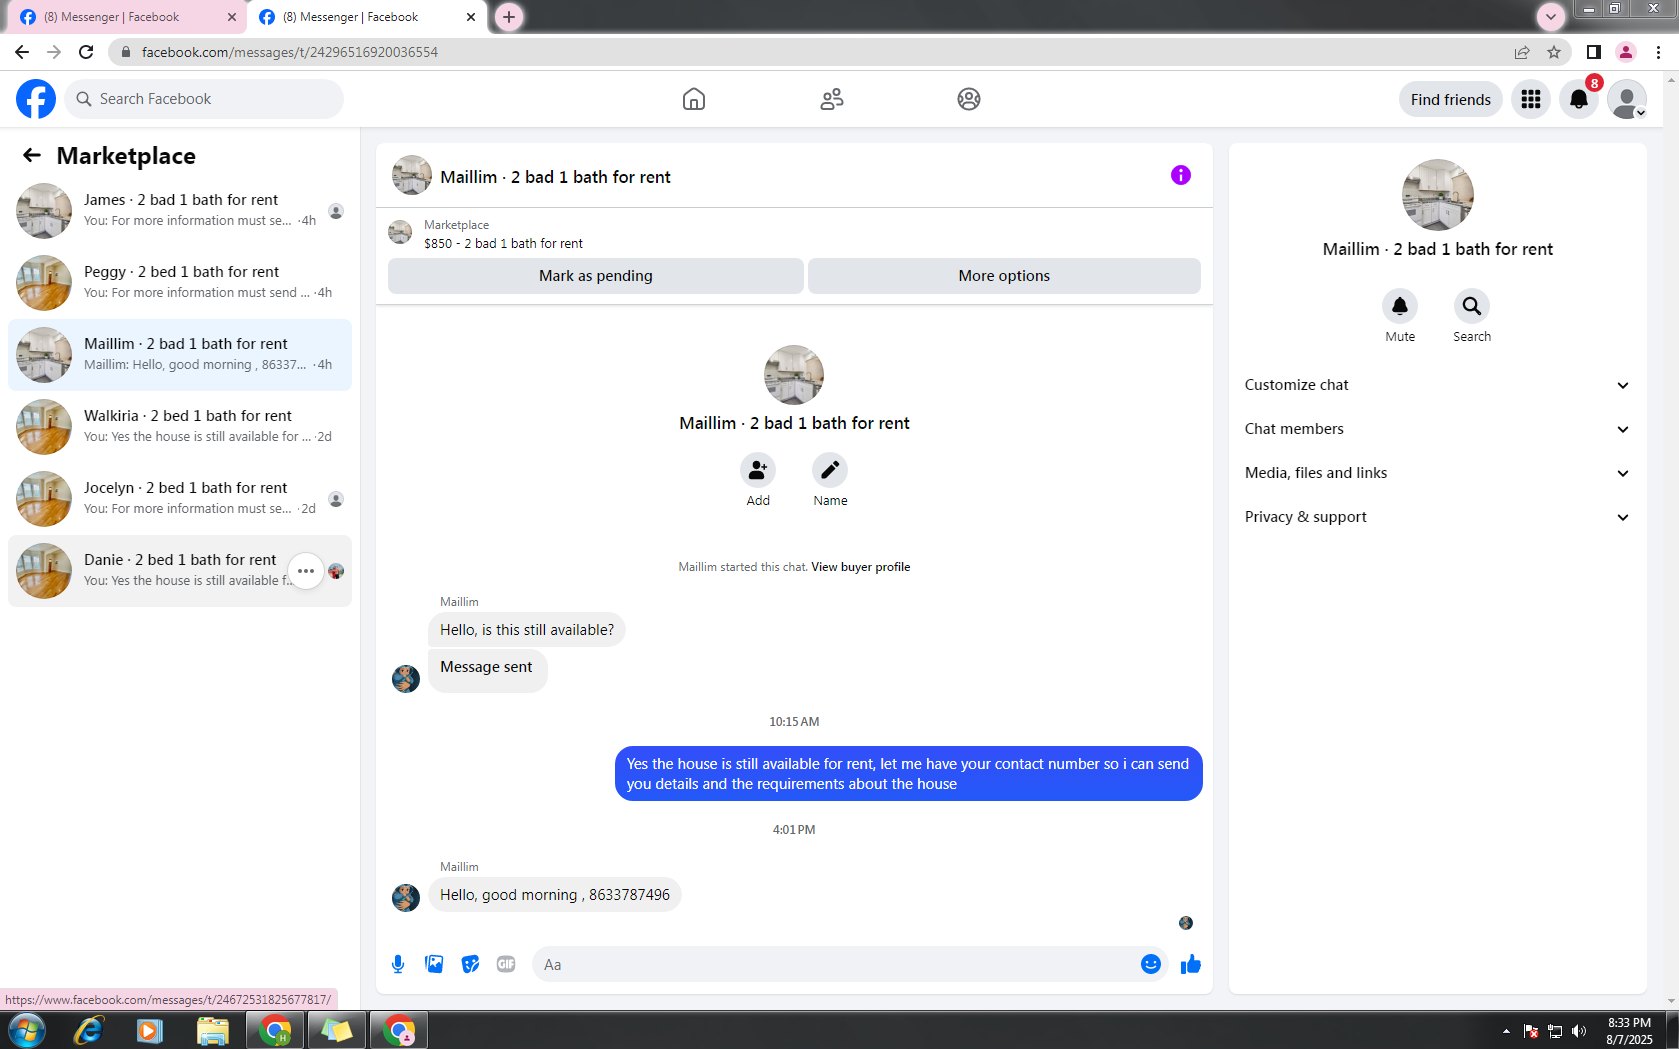This screenshot has width=1679, height=1049.
Task: Click Maillim's listing thumbnail in chat header
Action: click(412, 175)
